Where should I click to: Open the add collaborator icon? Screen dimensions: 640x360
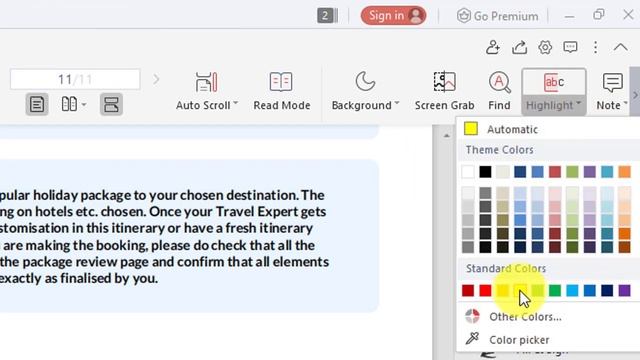pyautogui.click(x=493, y=47)
